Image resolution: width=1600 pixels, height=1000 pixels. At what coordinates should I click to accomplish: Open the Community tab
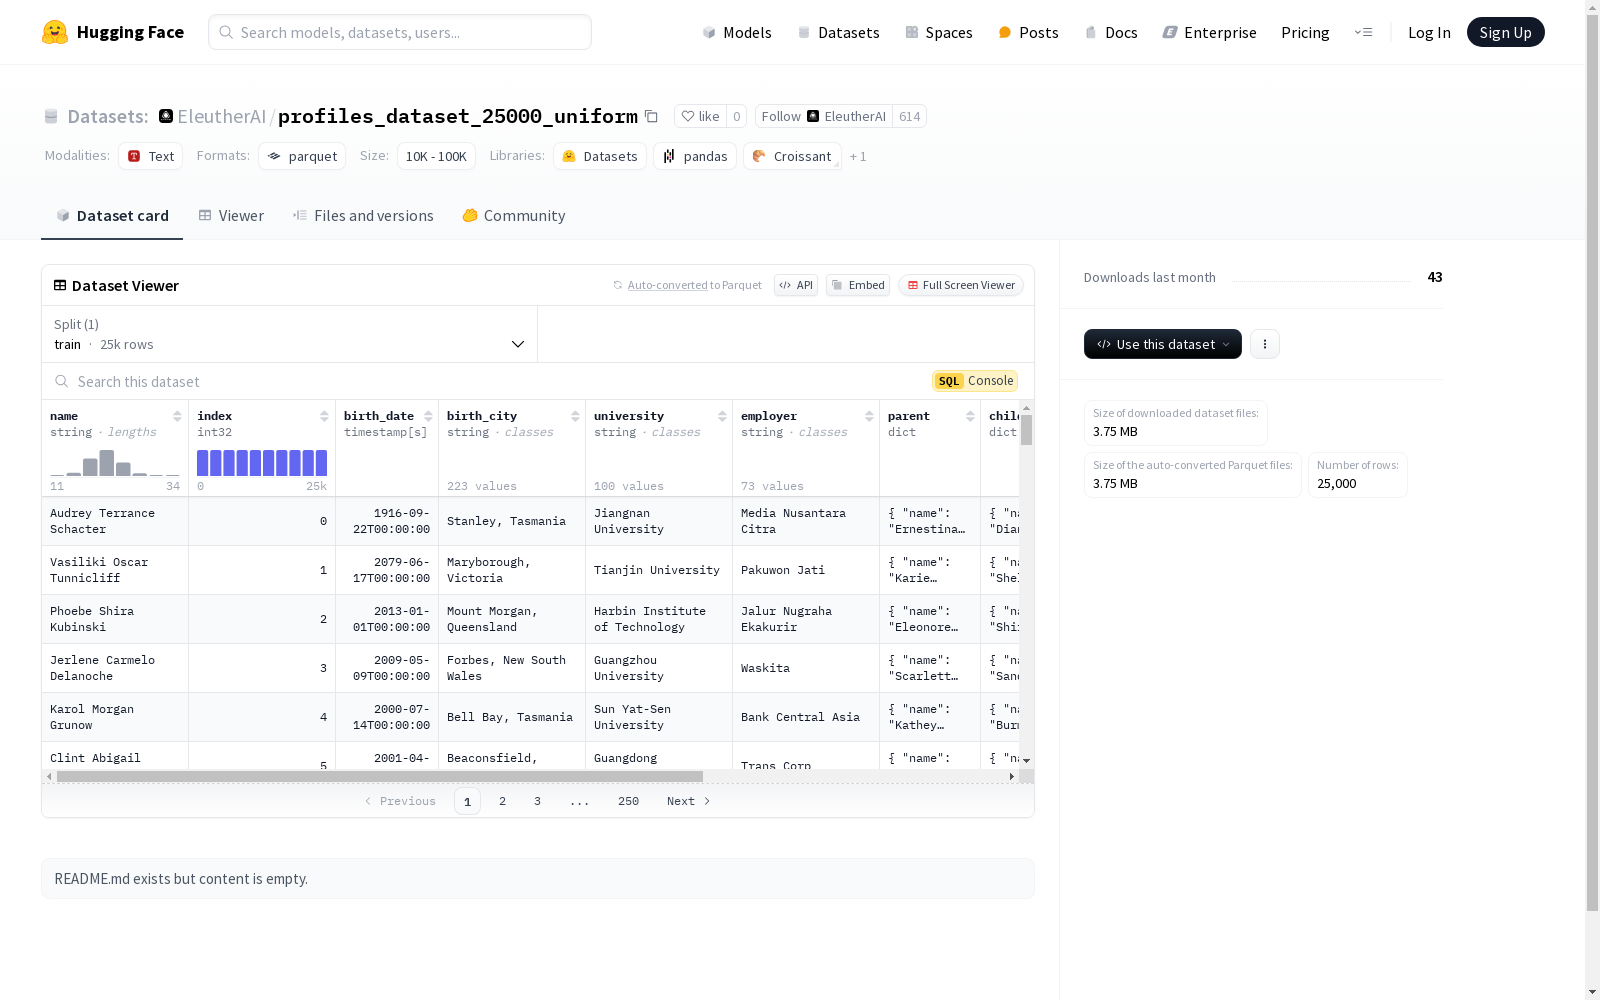pos(514,216)
